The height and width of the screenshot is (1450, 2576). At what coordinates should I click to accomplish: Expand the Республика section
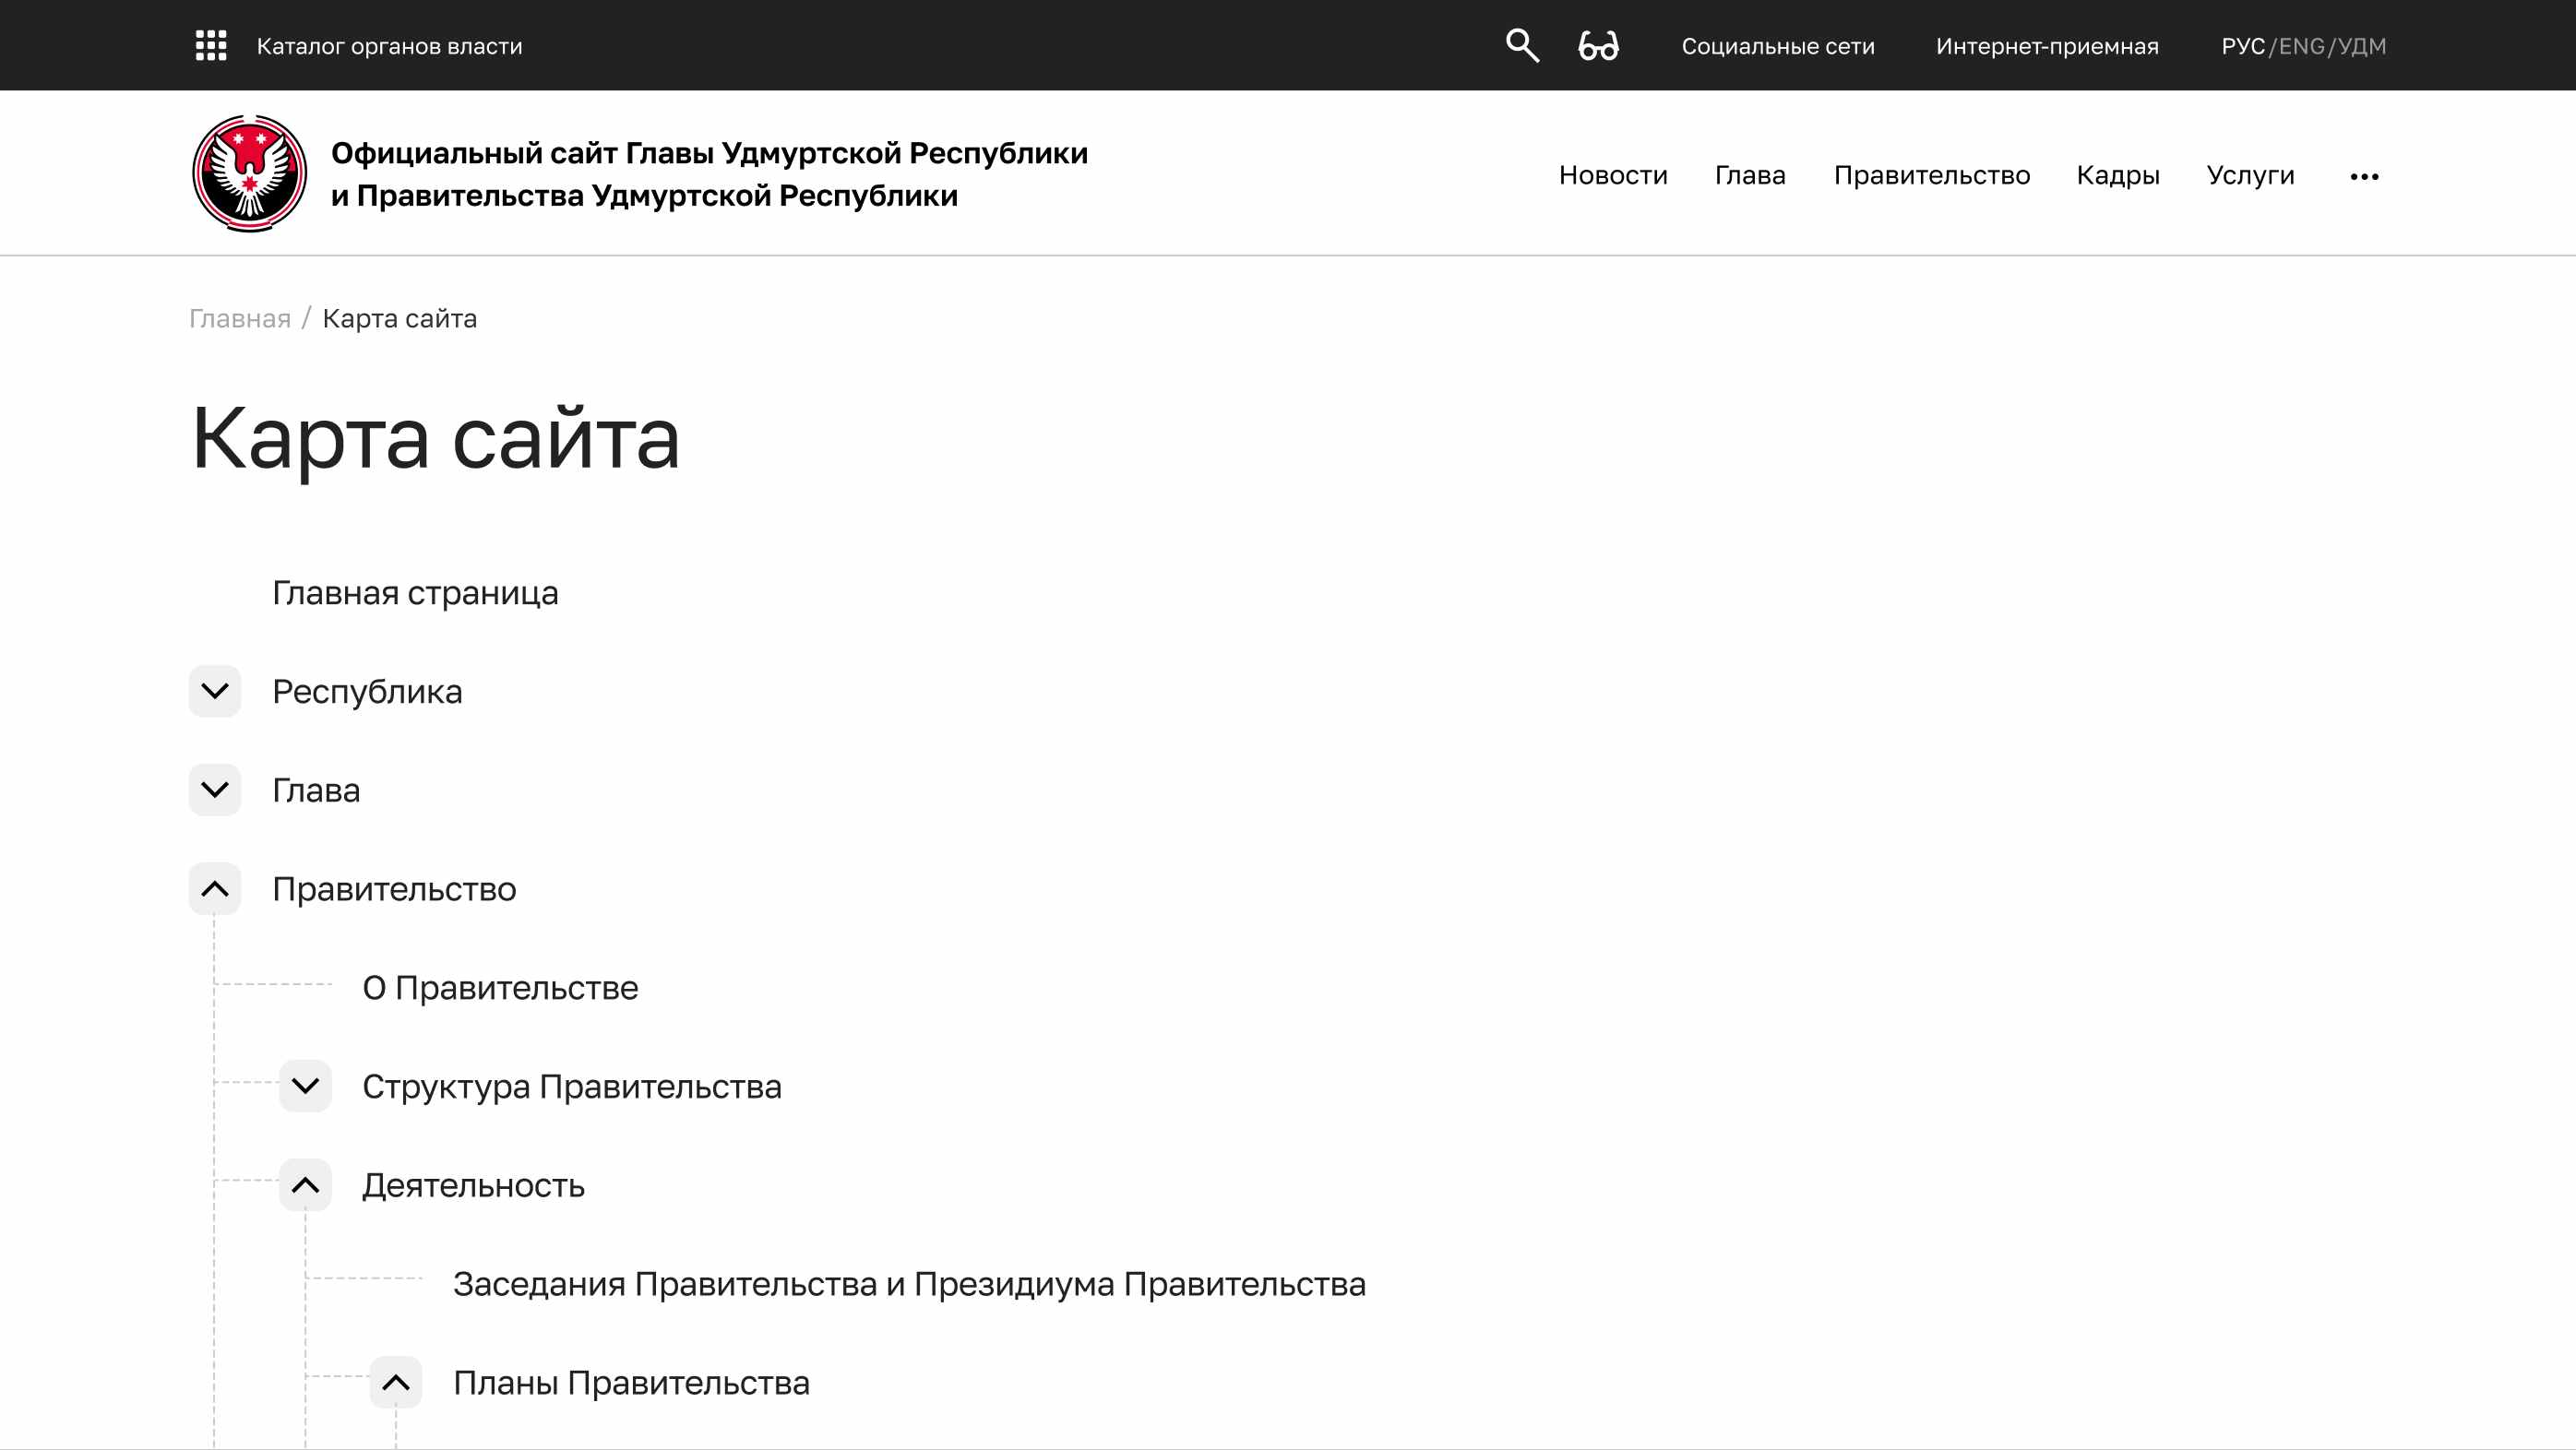point(215,691)
